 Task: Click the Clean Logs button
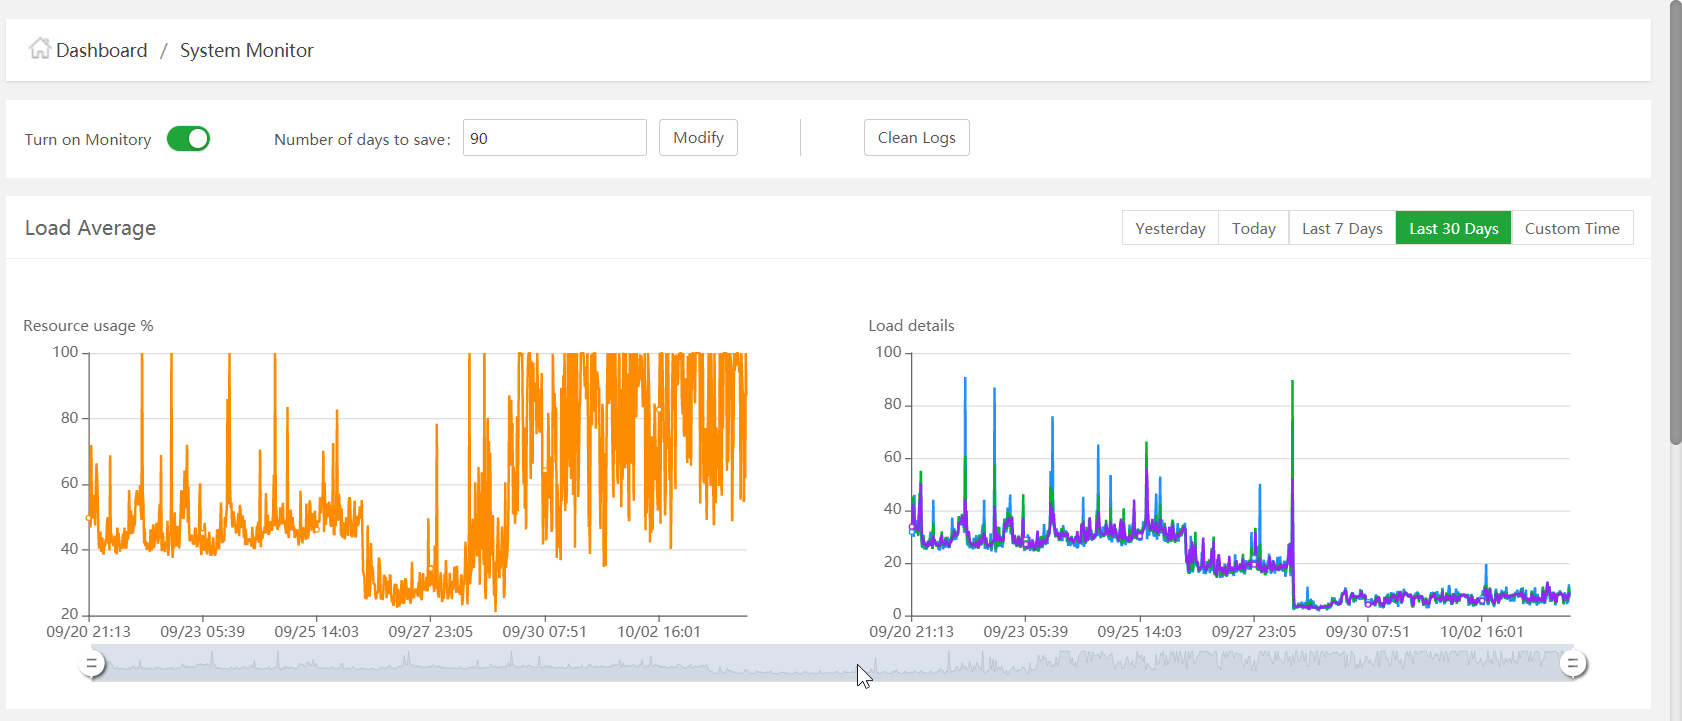click(x=916, y=138)
